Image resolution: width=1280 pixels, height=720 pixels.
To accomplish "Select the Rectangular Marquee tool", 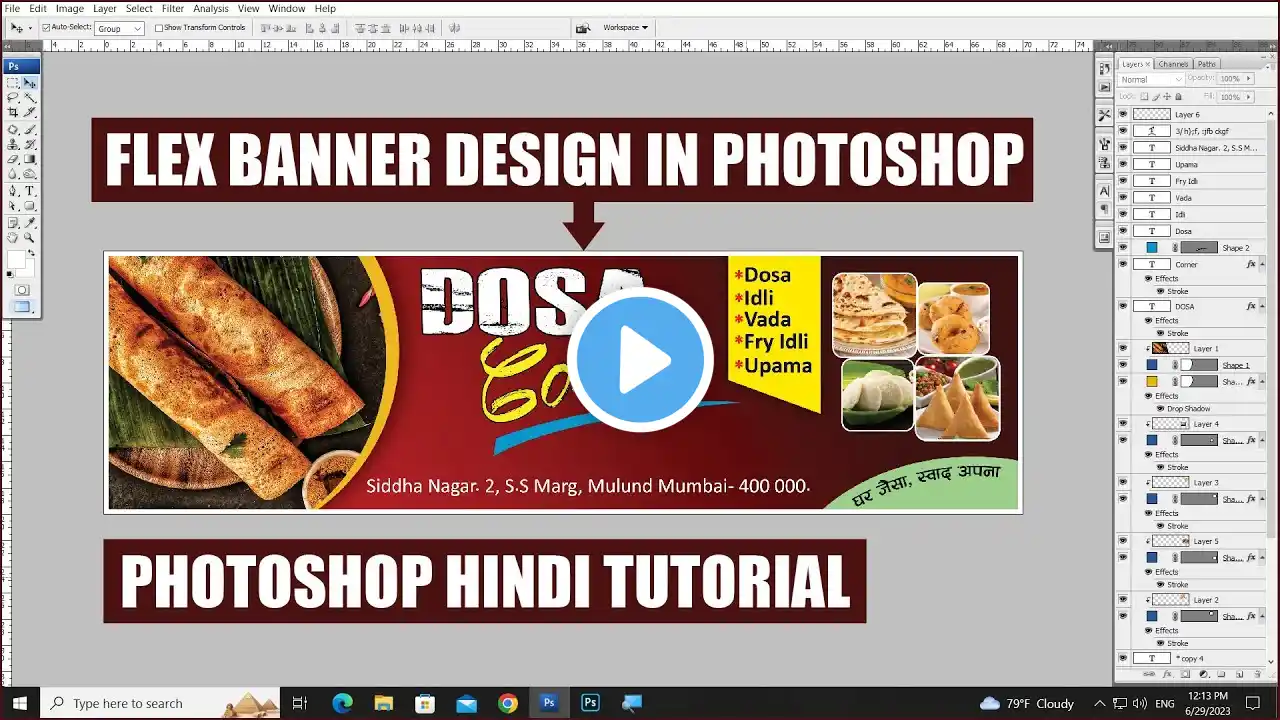I will [13, 83].
